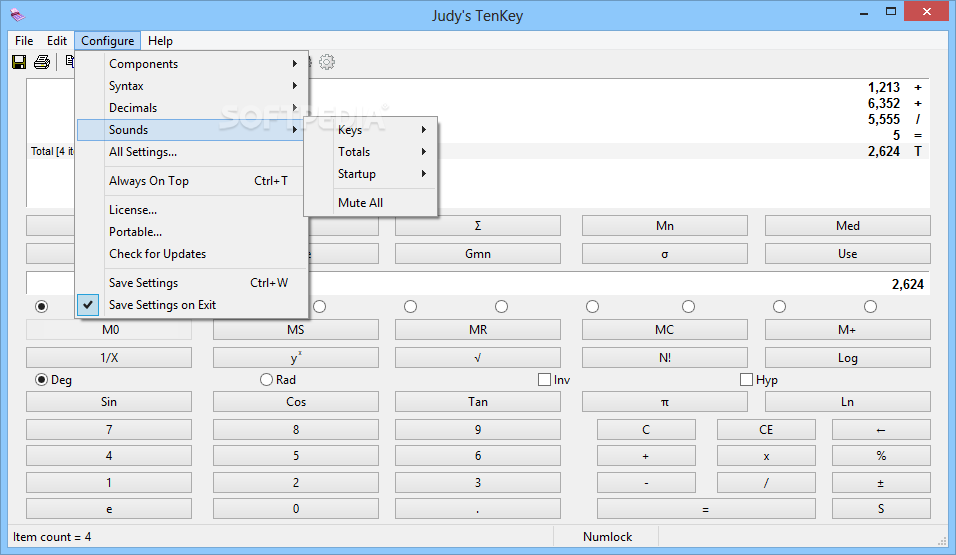
Task: Expand the Decimals submenu
Action: pyautogui.click(x=192, y=108)
